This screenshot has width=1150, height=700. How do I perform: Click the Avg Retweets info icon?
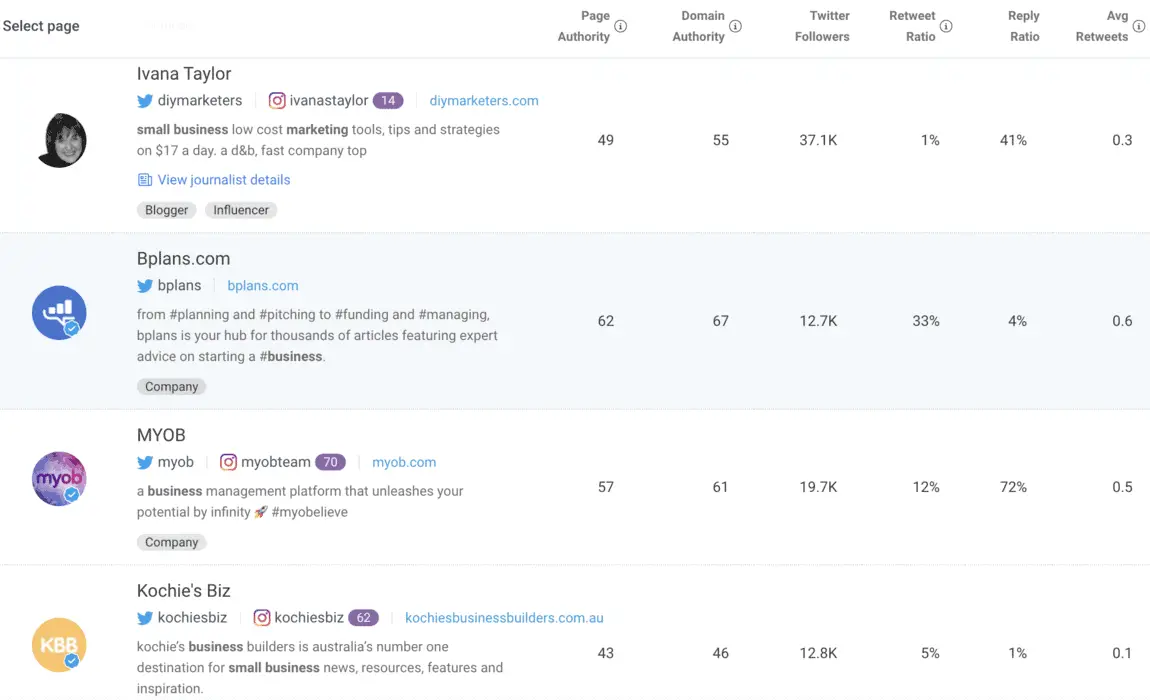tap(1138, 26)
